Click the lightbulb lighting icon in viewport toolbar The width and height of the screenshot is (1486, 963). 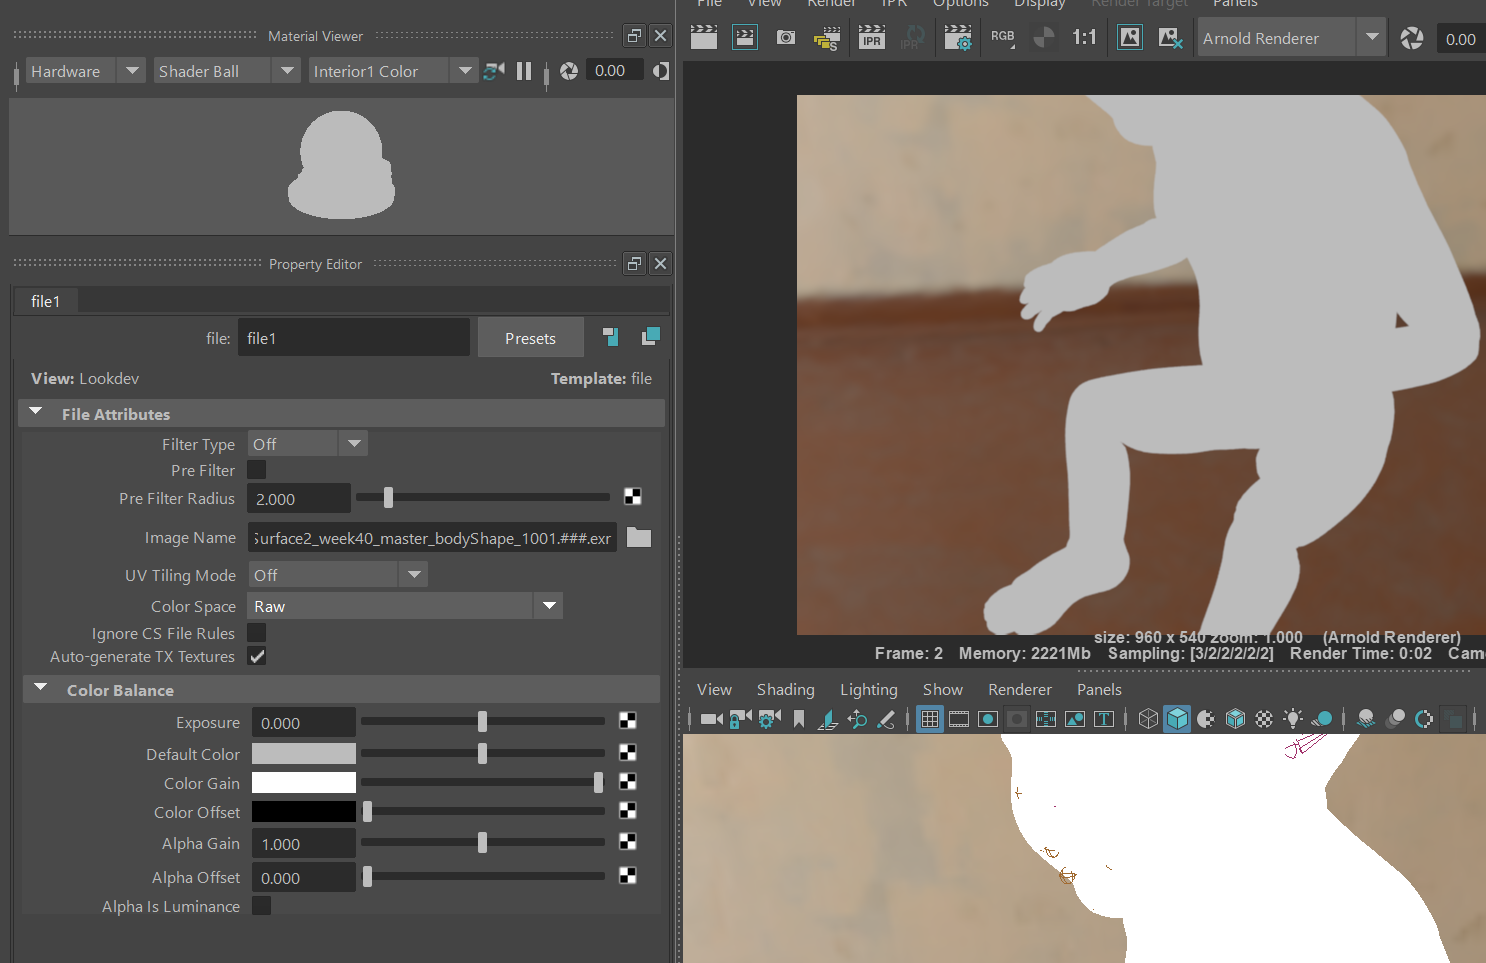[1293, 718]
